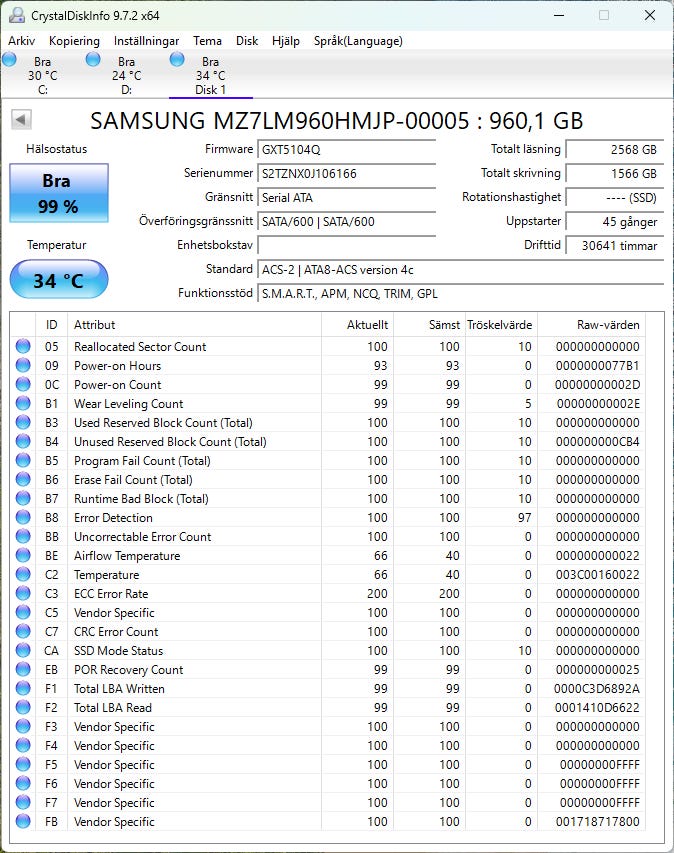
Task: Open the Språk(Language) menu
Action: tap(358, 41)
